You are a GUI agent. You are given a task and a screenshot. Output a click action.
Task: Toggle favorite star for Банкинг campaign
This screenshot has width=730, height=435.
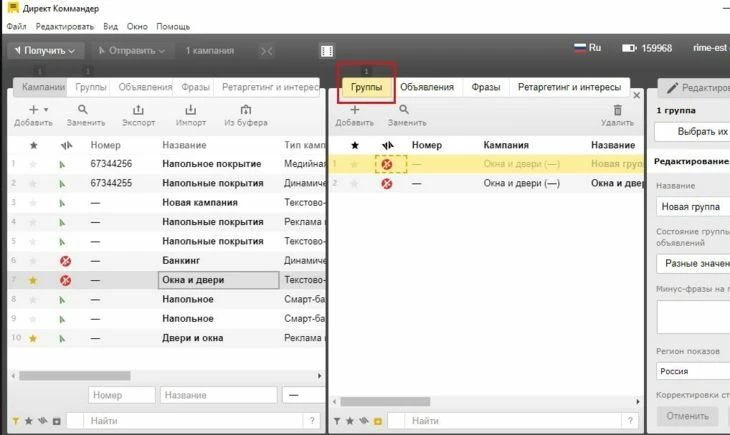pyautogui.click(x=33, y=261)
